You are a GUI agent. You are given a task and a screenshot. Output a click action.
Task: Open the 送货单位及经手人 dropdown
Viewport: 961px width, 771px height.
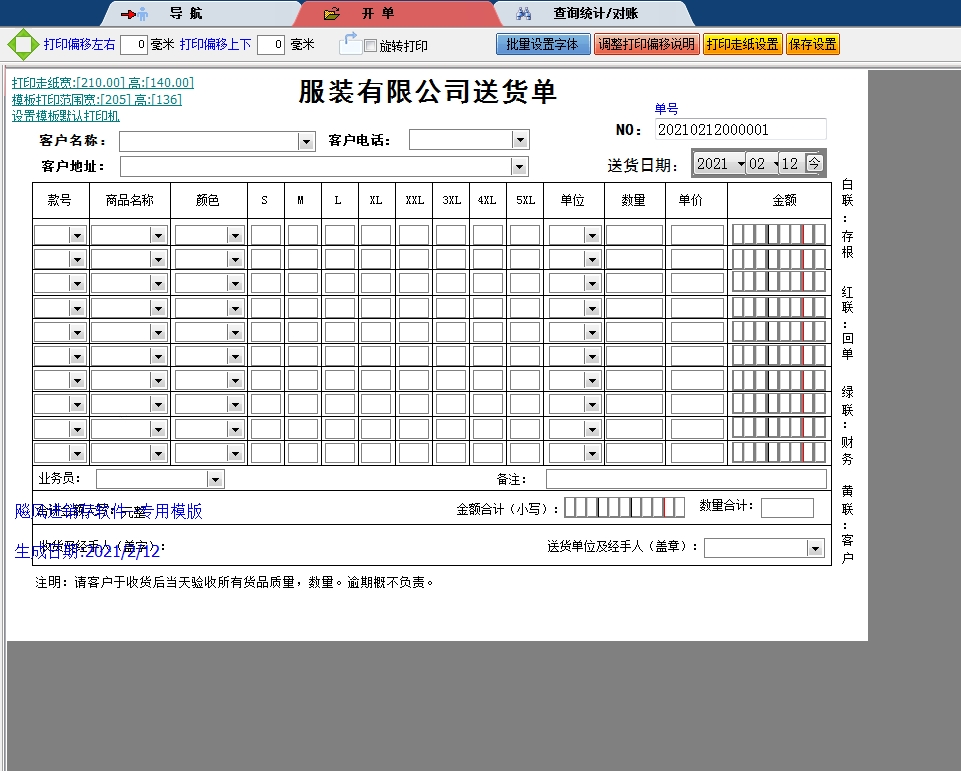(x=815, y=548)
